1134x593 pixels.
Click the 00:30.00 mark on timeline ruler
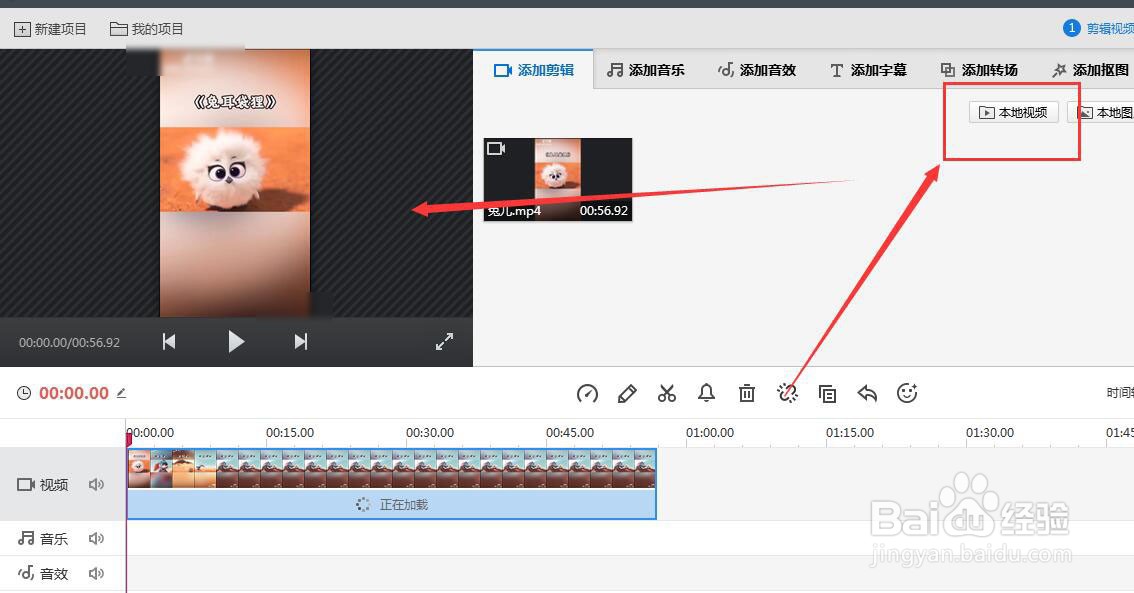430,432
